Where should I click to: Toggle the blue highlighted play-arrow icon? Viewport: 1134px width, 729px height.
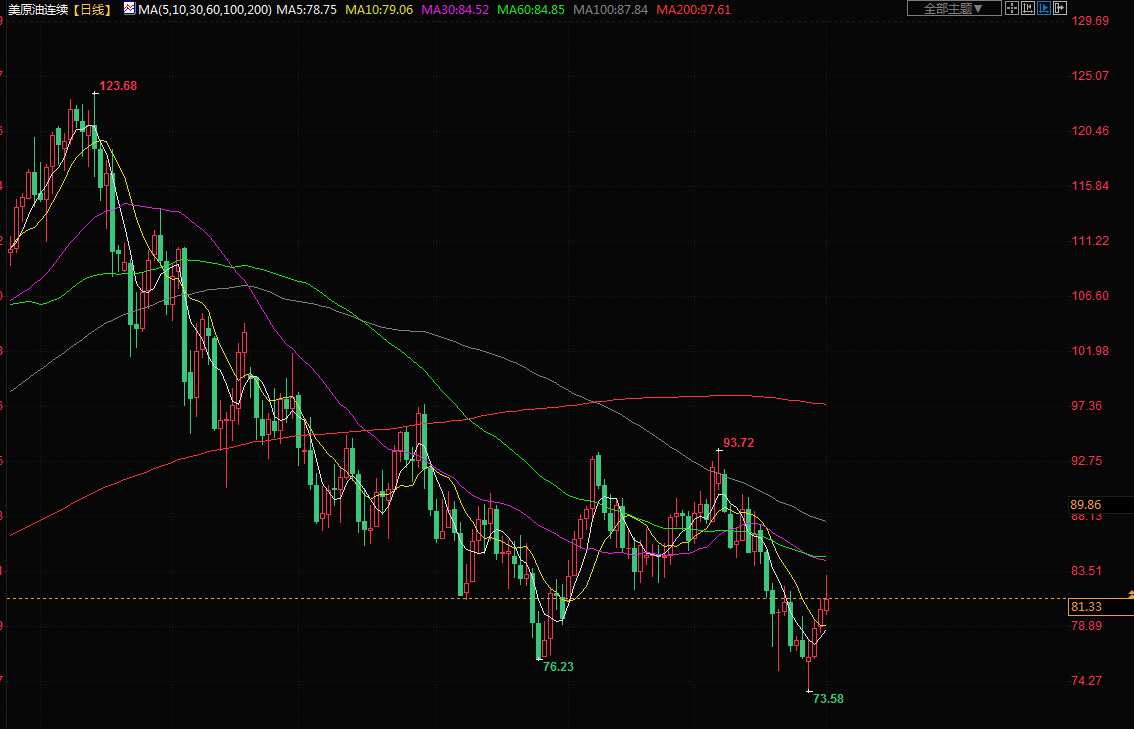[x=1045, y=8]
